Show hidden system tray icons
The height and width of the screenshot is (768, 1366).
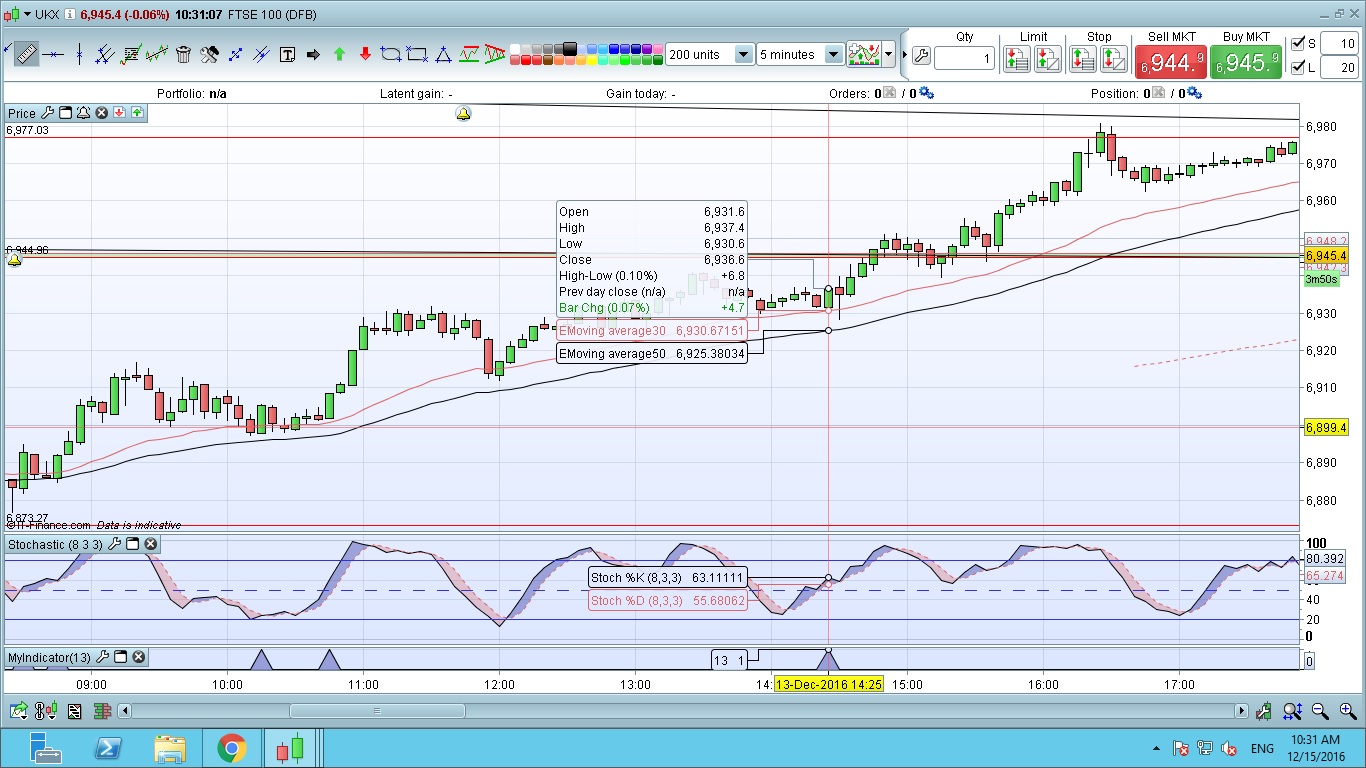click(x=1156, y=749)
